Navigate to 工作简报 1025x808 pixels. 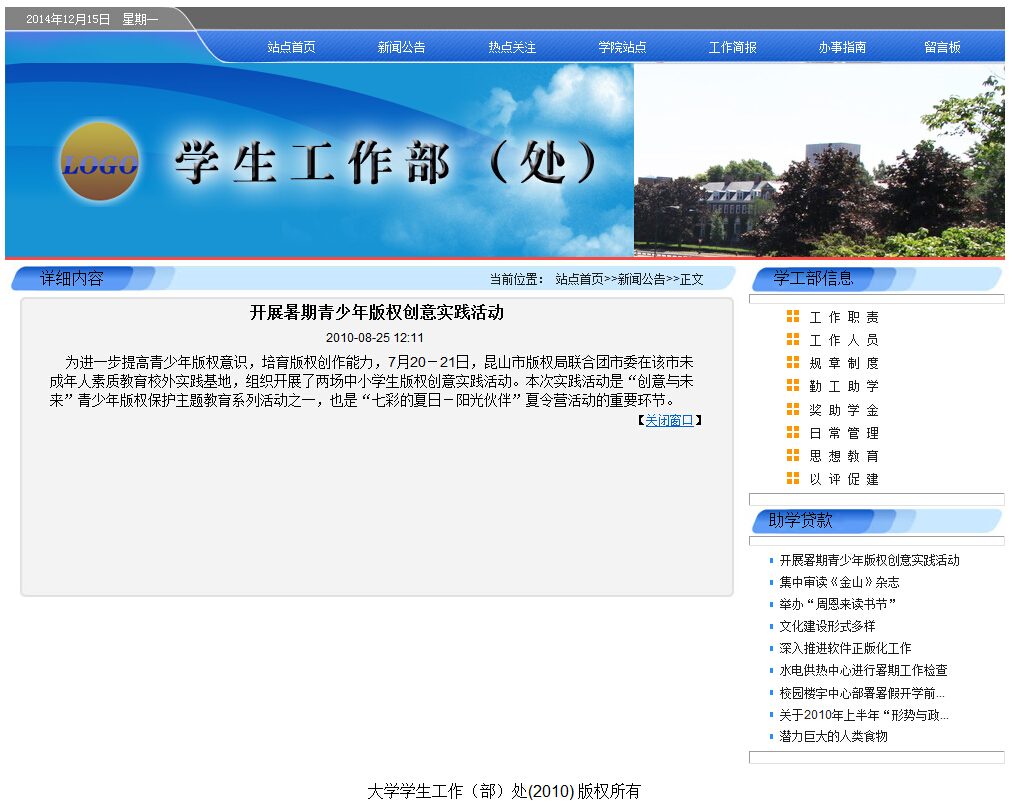pos(733,47)
